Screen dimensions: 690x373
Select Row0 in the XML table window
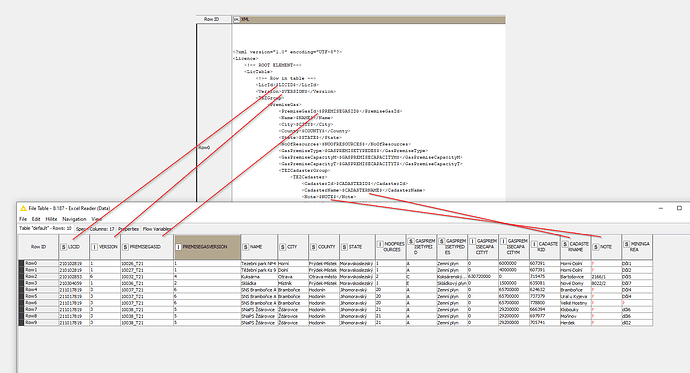tap(214, 148)
